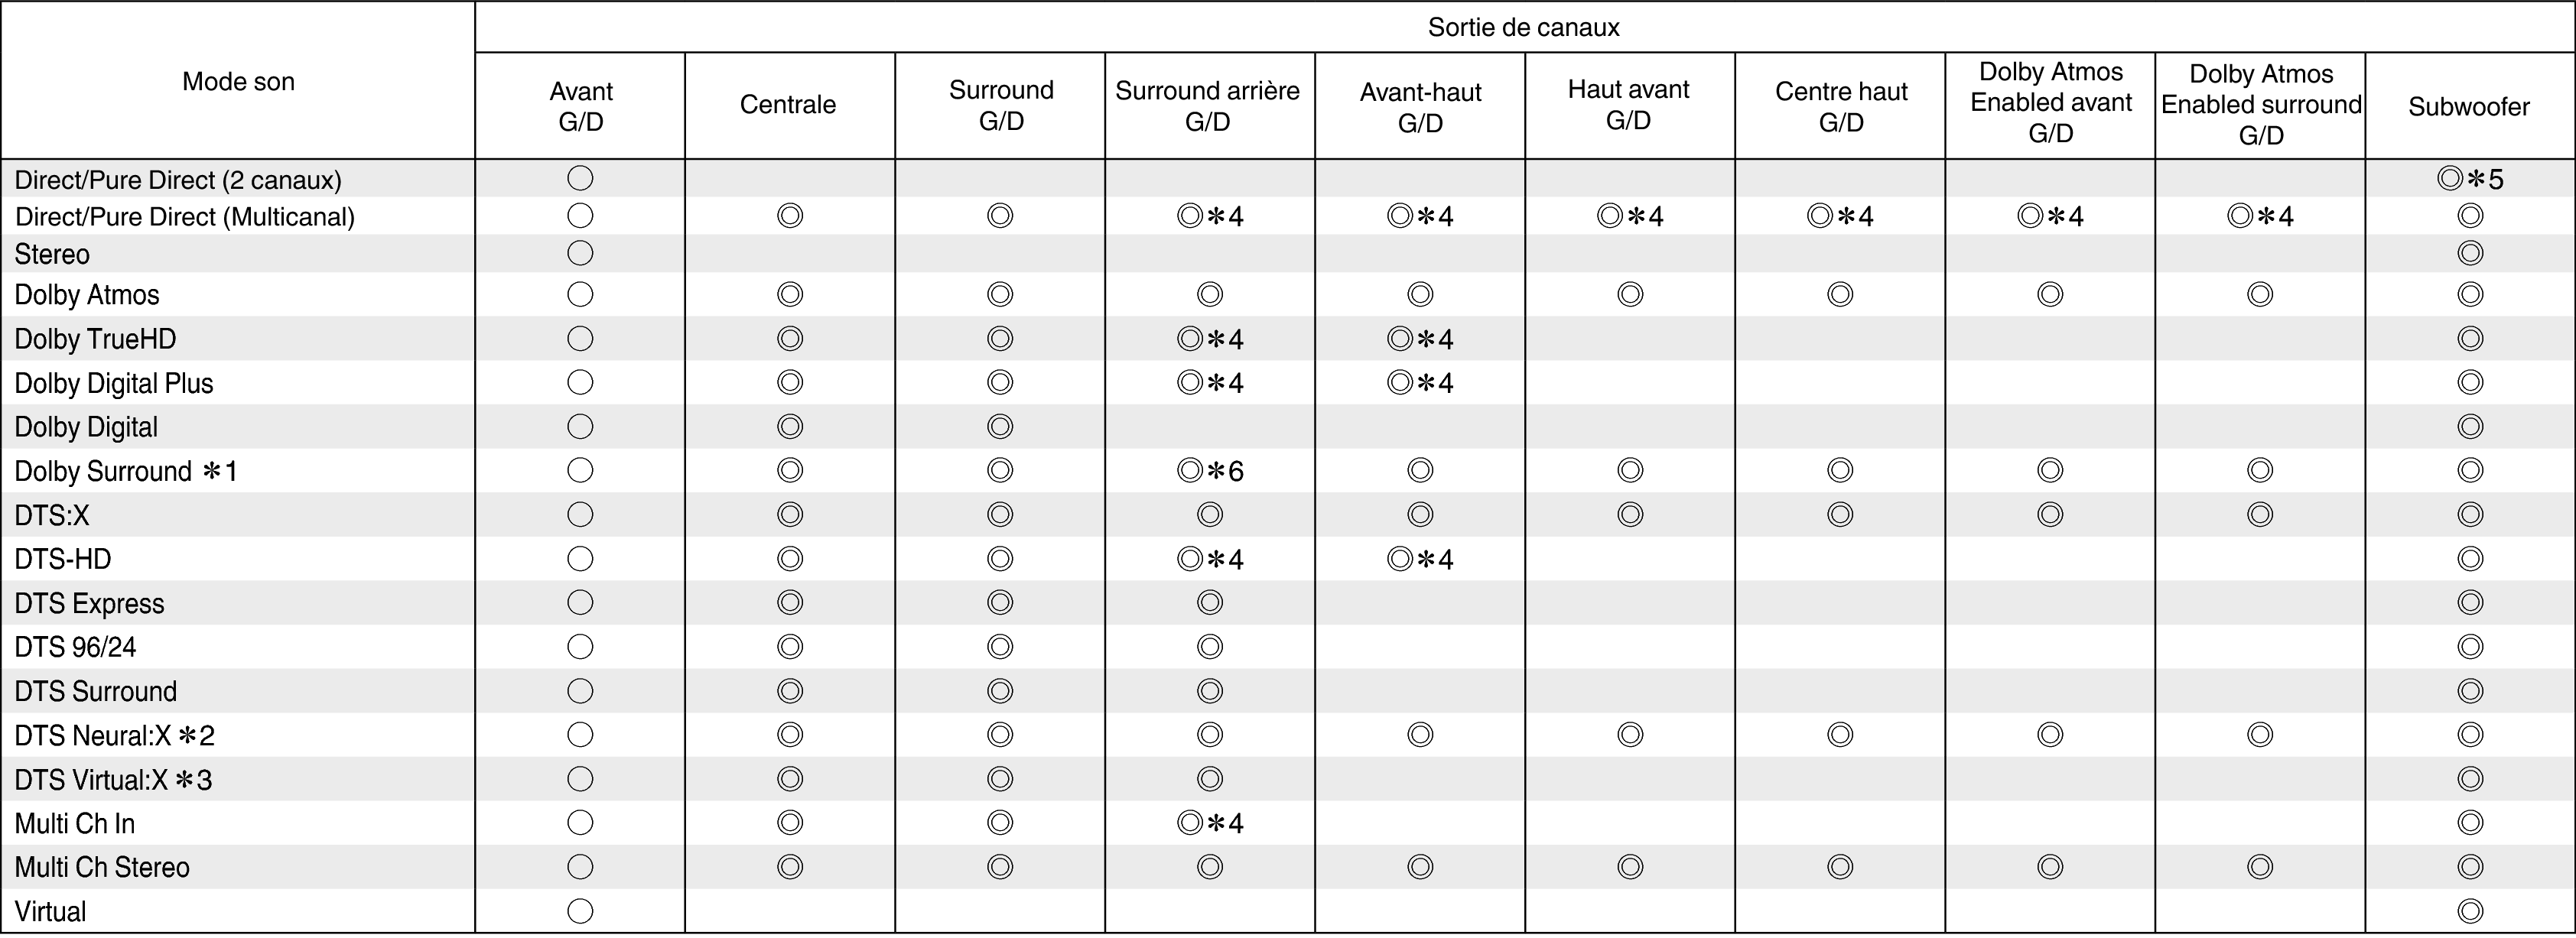The image size is (2576, 938).
Task: Click the Centrale column header
Action: pyautogui.click(x=788, y=105)
